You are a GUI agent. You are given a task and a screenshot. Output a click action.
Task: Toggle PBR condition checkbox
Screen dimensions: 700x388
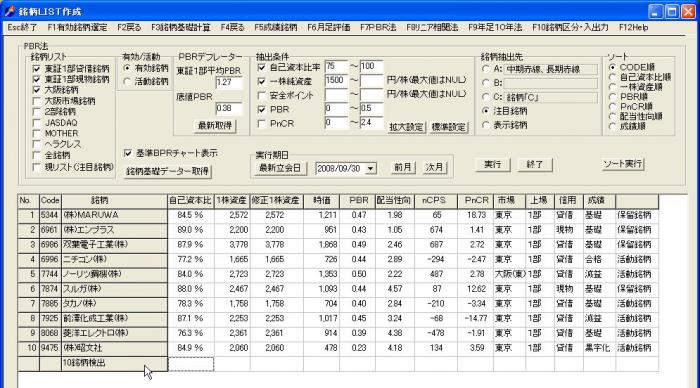pos(262,110)
